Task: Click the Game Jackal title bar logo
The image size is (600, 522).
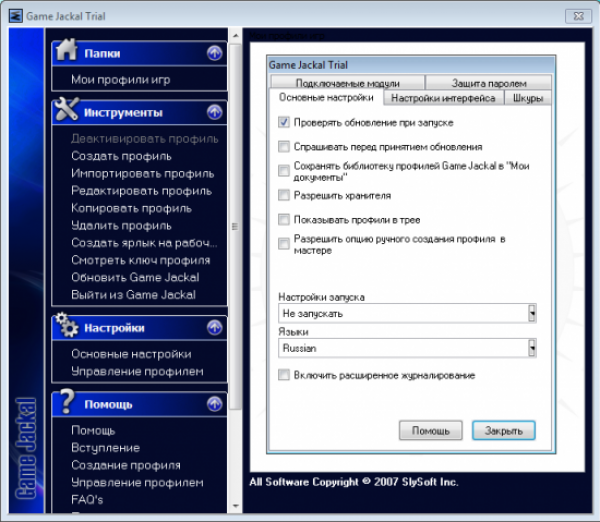Action: (16, 16)
